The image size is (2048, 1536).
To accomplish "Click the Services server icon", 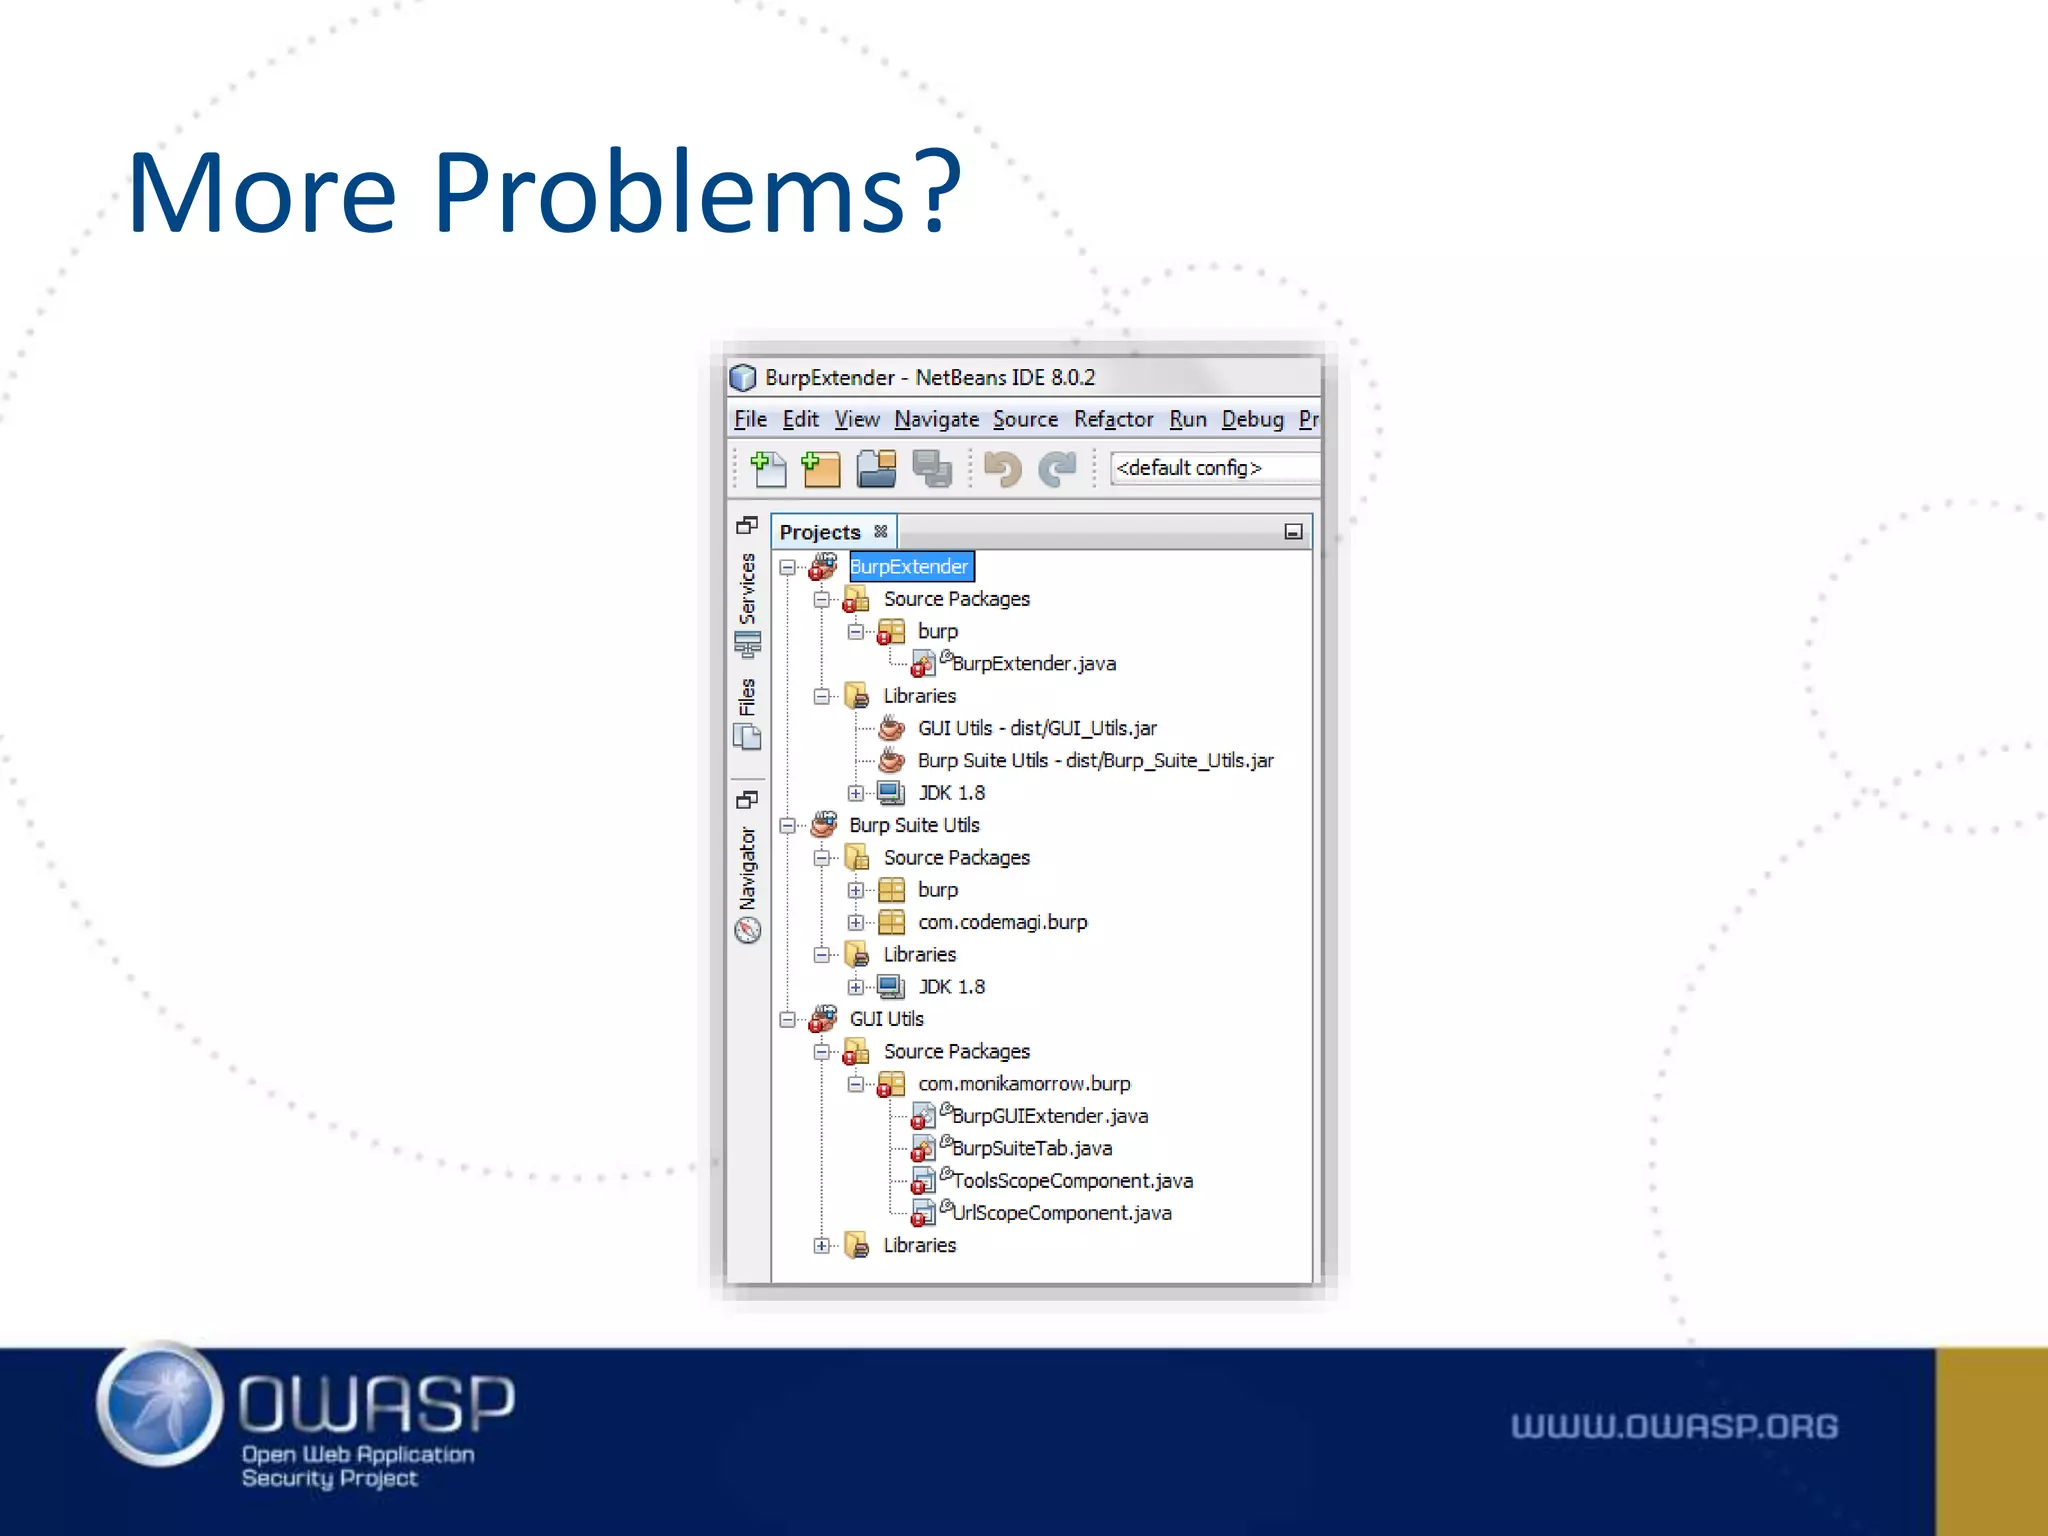I will (x=747, y=644).
